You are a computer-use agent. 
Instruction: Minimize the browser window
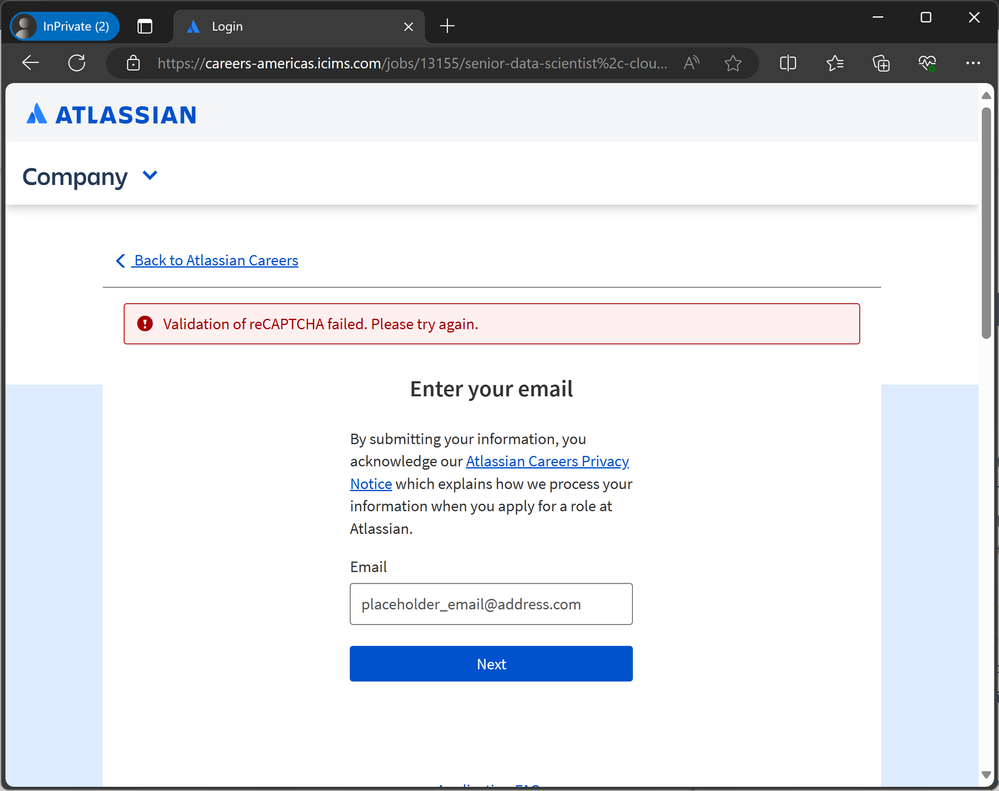click(x=878, y=17)
